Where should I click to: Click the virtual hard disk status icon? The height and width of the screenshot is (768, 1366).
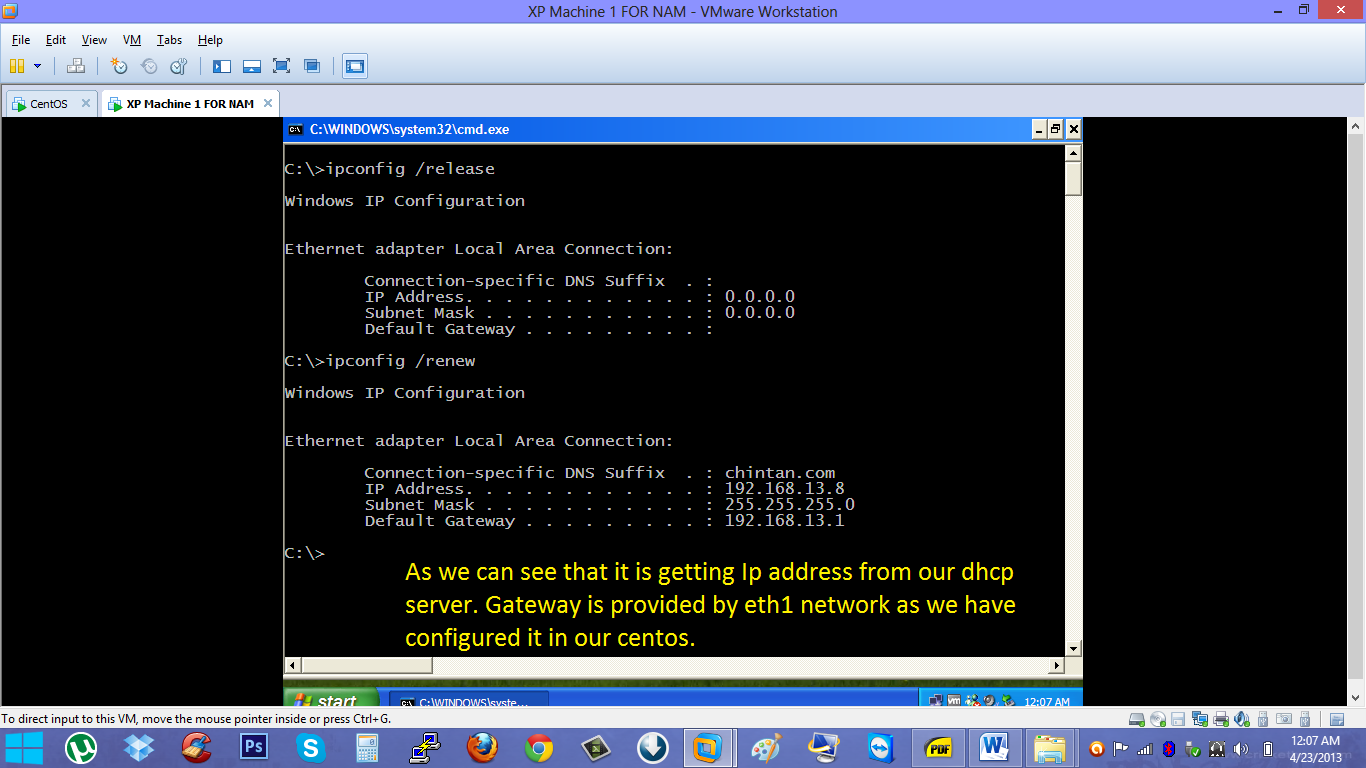[1136, 719]
